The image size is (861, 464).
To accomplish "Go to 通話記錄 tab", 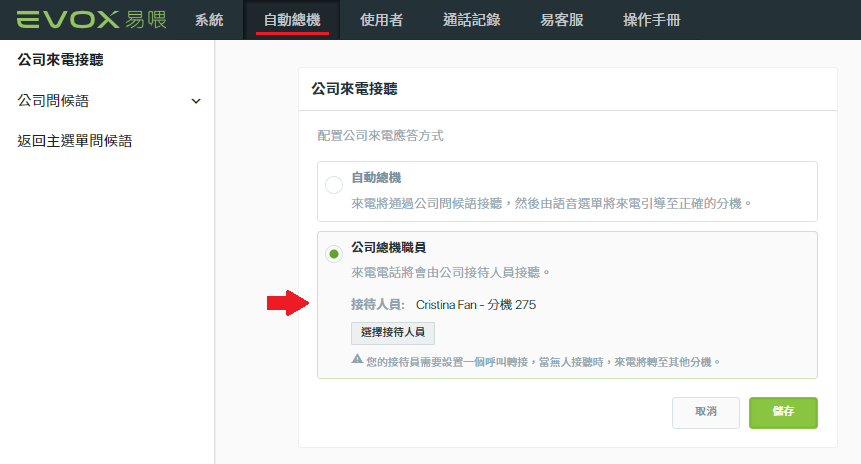I will point(472,20).
